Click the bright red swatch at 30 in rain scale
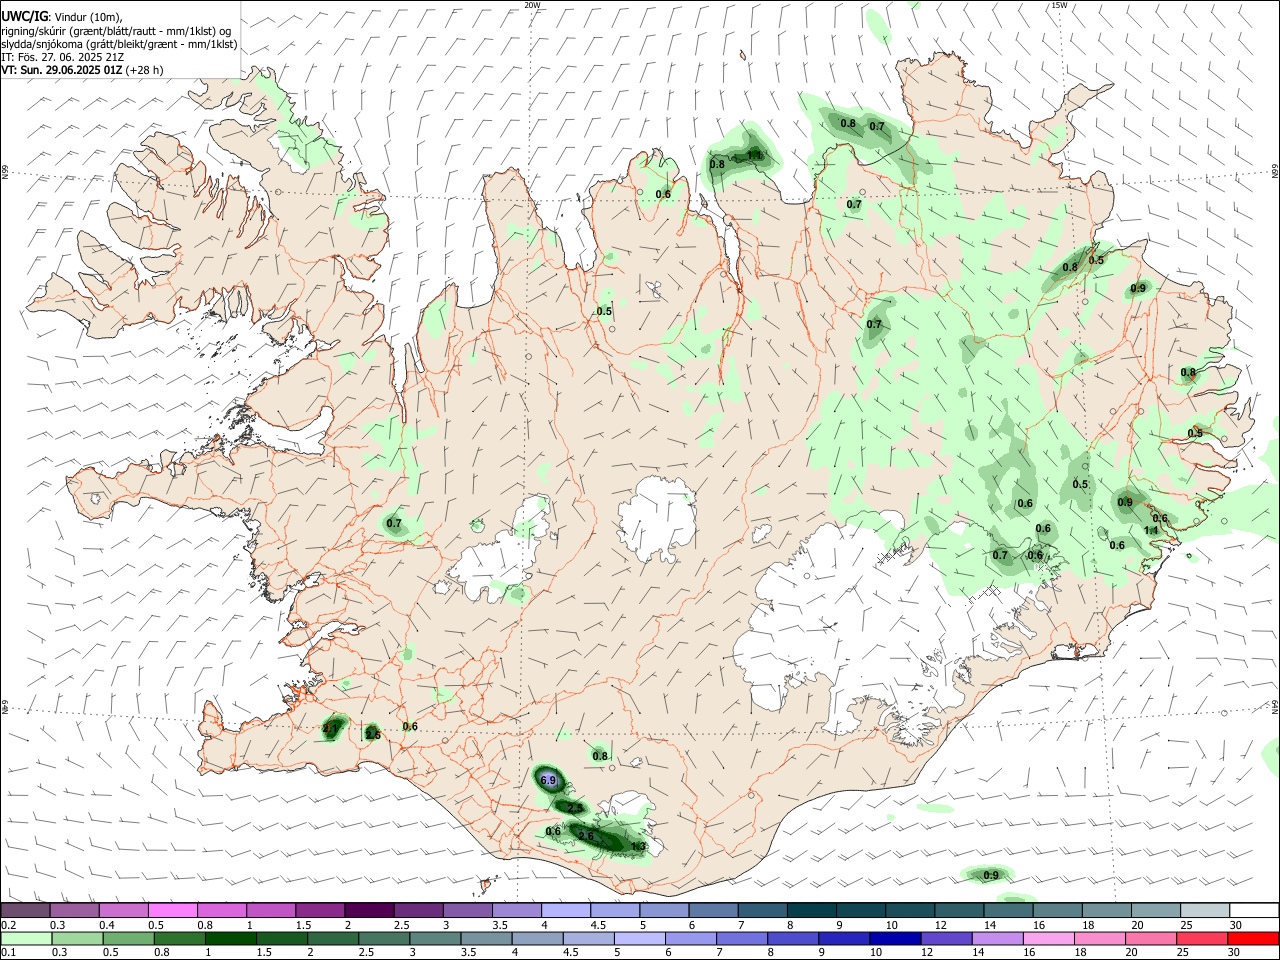1280x960 pixels. point(1254,938)
